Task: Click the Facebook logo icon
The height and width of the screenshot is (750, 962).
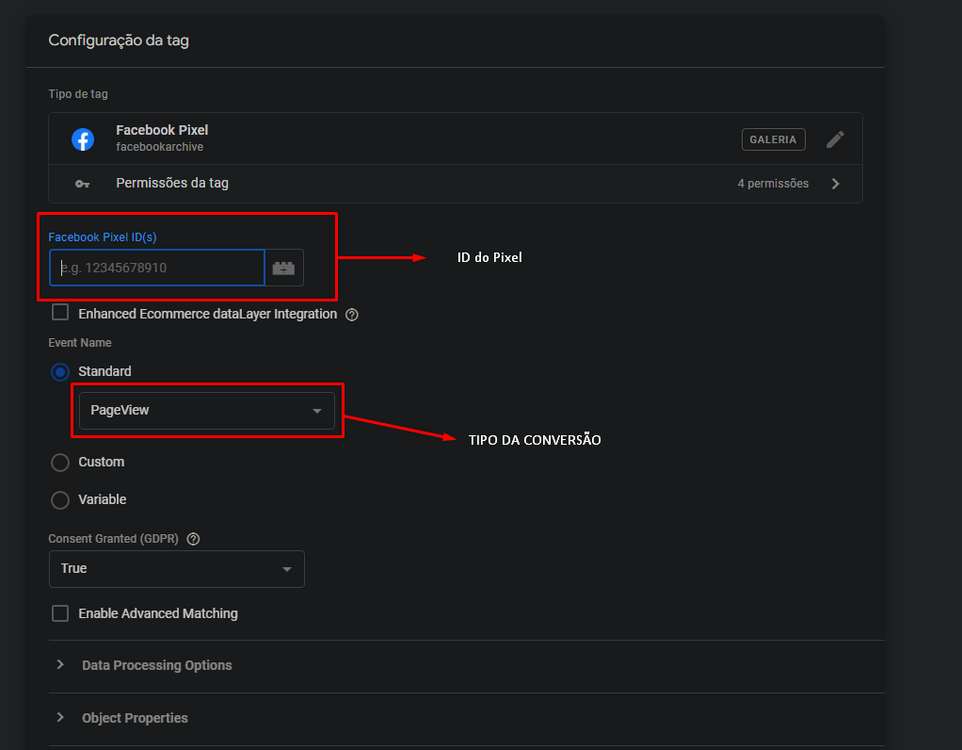Action: [83, 139]
